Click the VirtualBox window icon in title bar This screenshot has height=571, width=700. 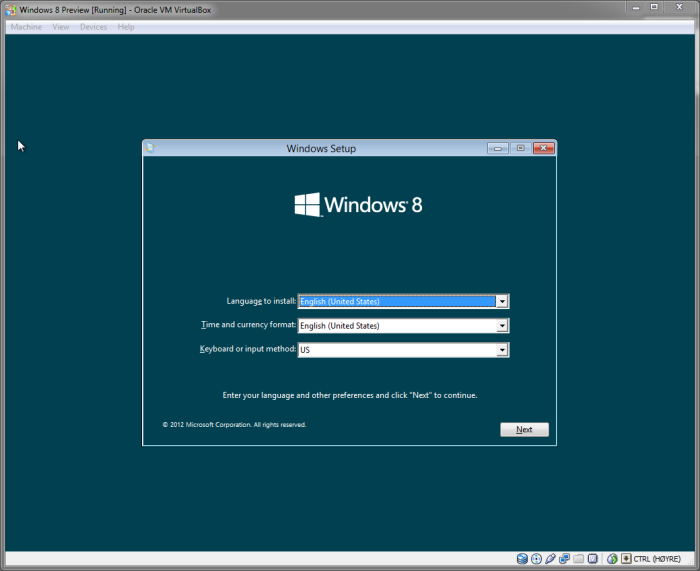pos(11,10)
